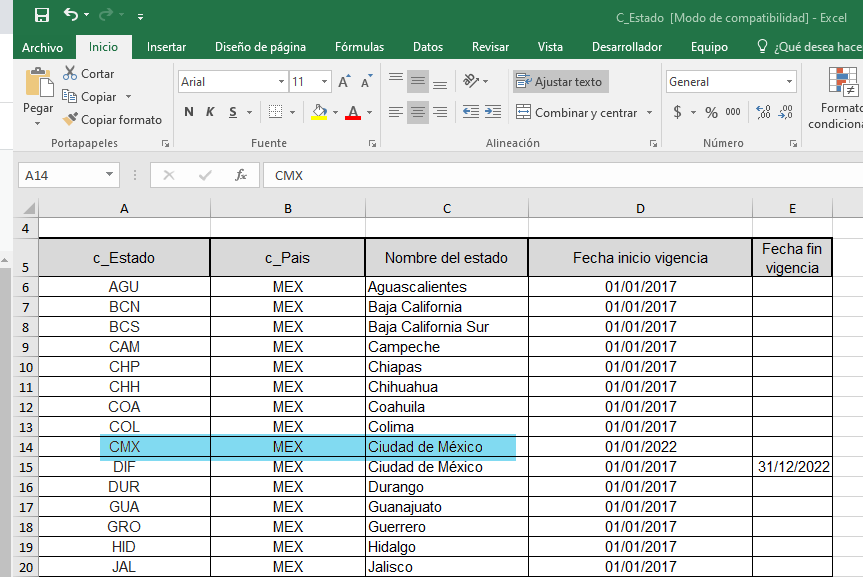The width and height of the screenshot is (863, 577).
Task: Open the Arial font name dropdown
Action: [x=281, y=81]
